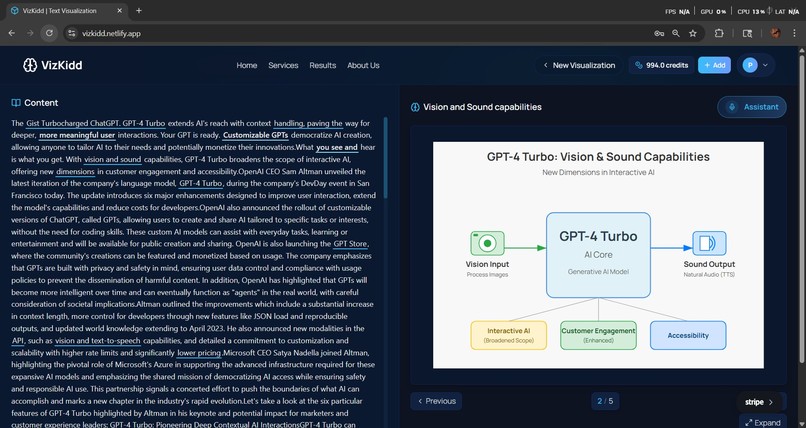Screen dimensions: 806x428
Task: Click the highlighted phrase vision and sound
Action: 113,159
